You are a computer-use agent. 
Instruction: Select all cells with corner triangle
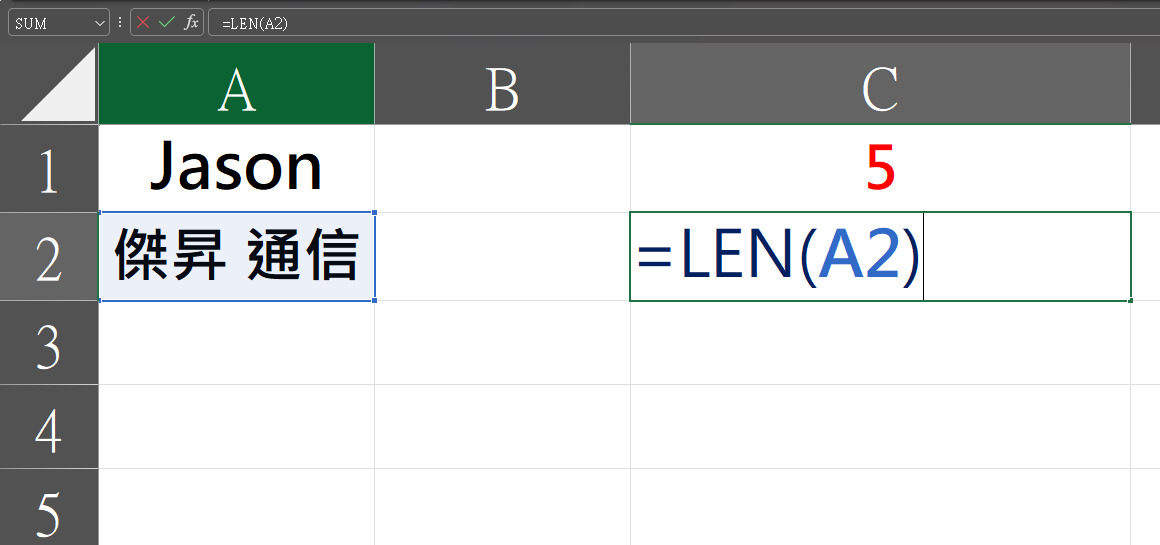tap(58, 84)
